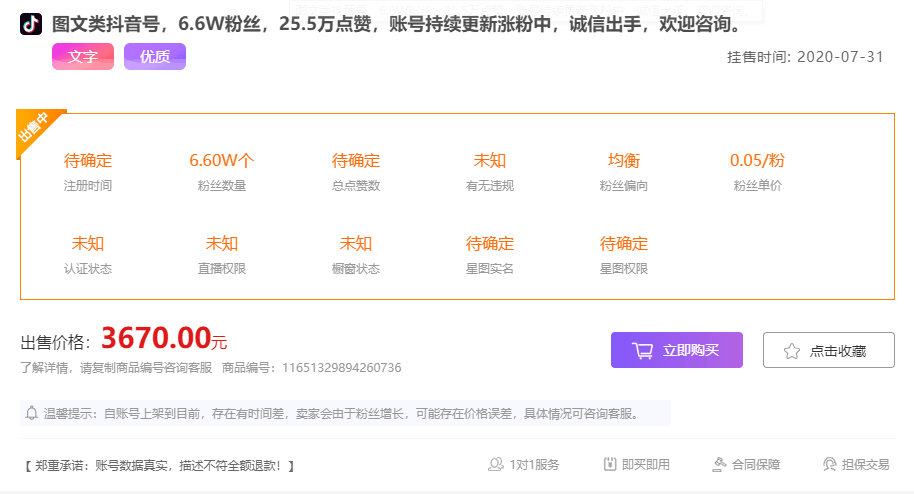This screenshot has width=914, height=494.
Task: Click the 0.05/粉 unit price value
Action: (x=757, y=160)
